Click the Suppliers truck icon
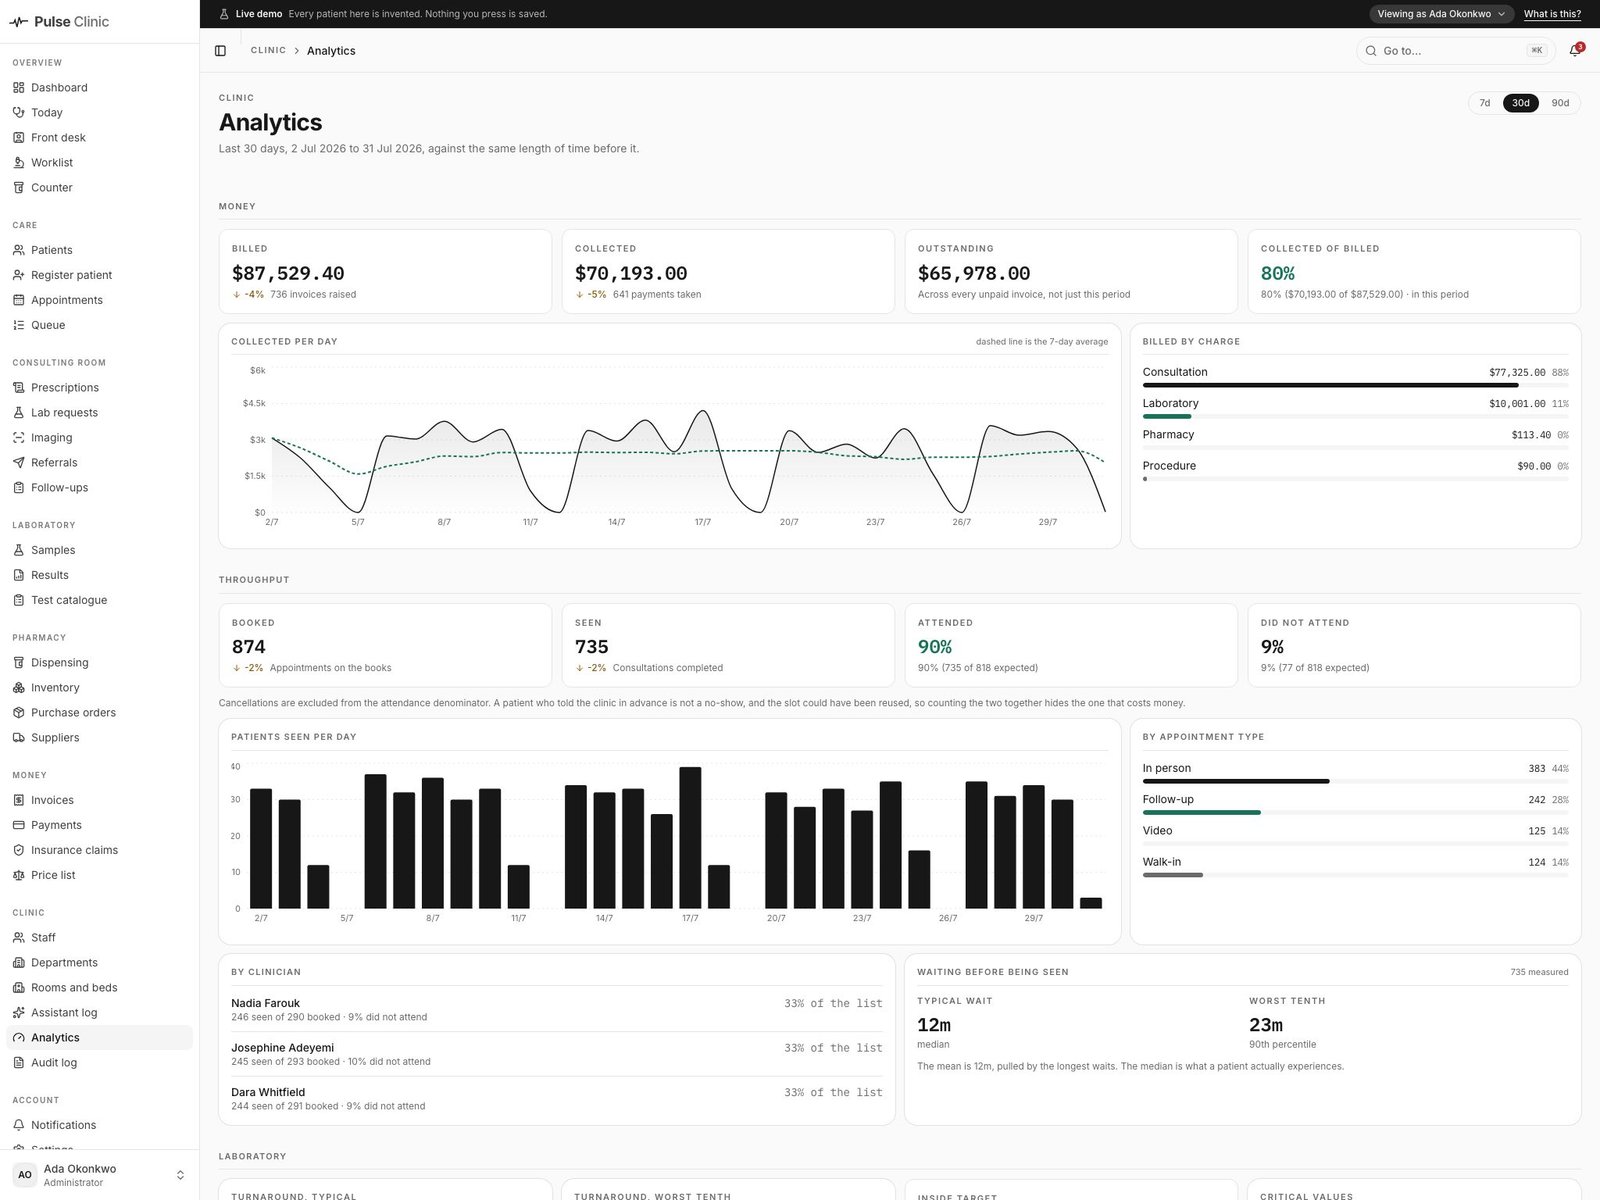The image size is (1600, 1200). pyautogui.click(x=19, y=738)
